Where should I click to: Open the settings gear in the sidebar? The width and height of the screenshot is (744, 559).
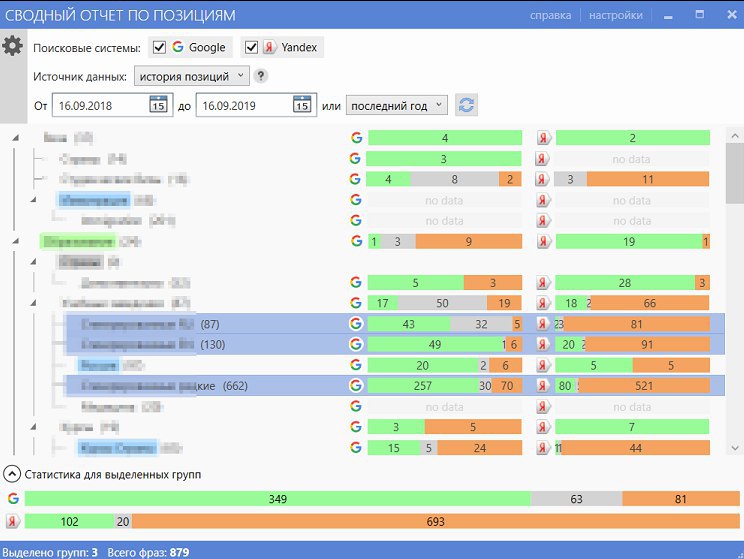click(x=12, y=46)
